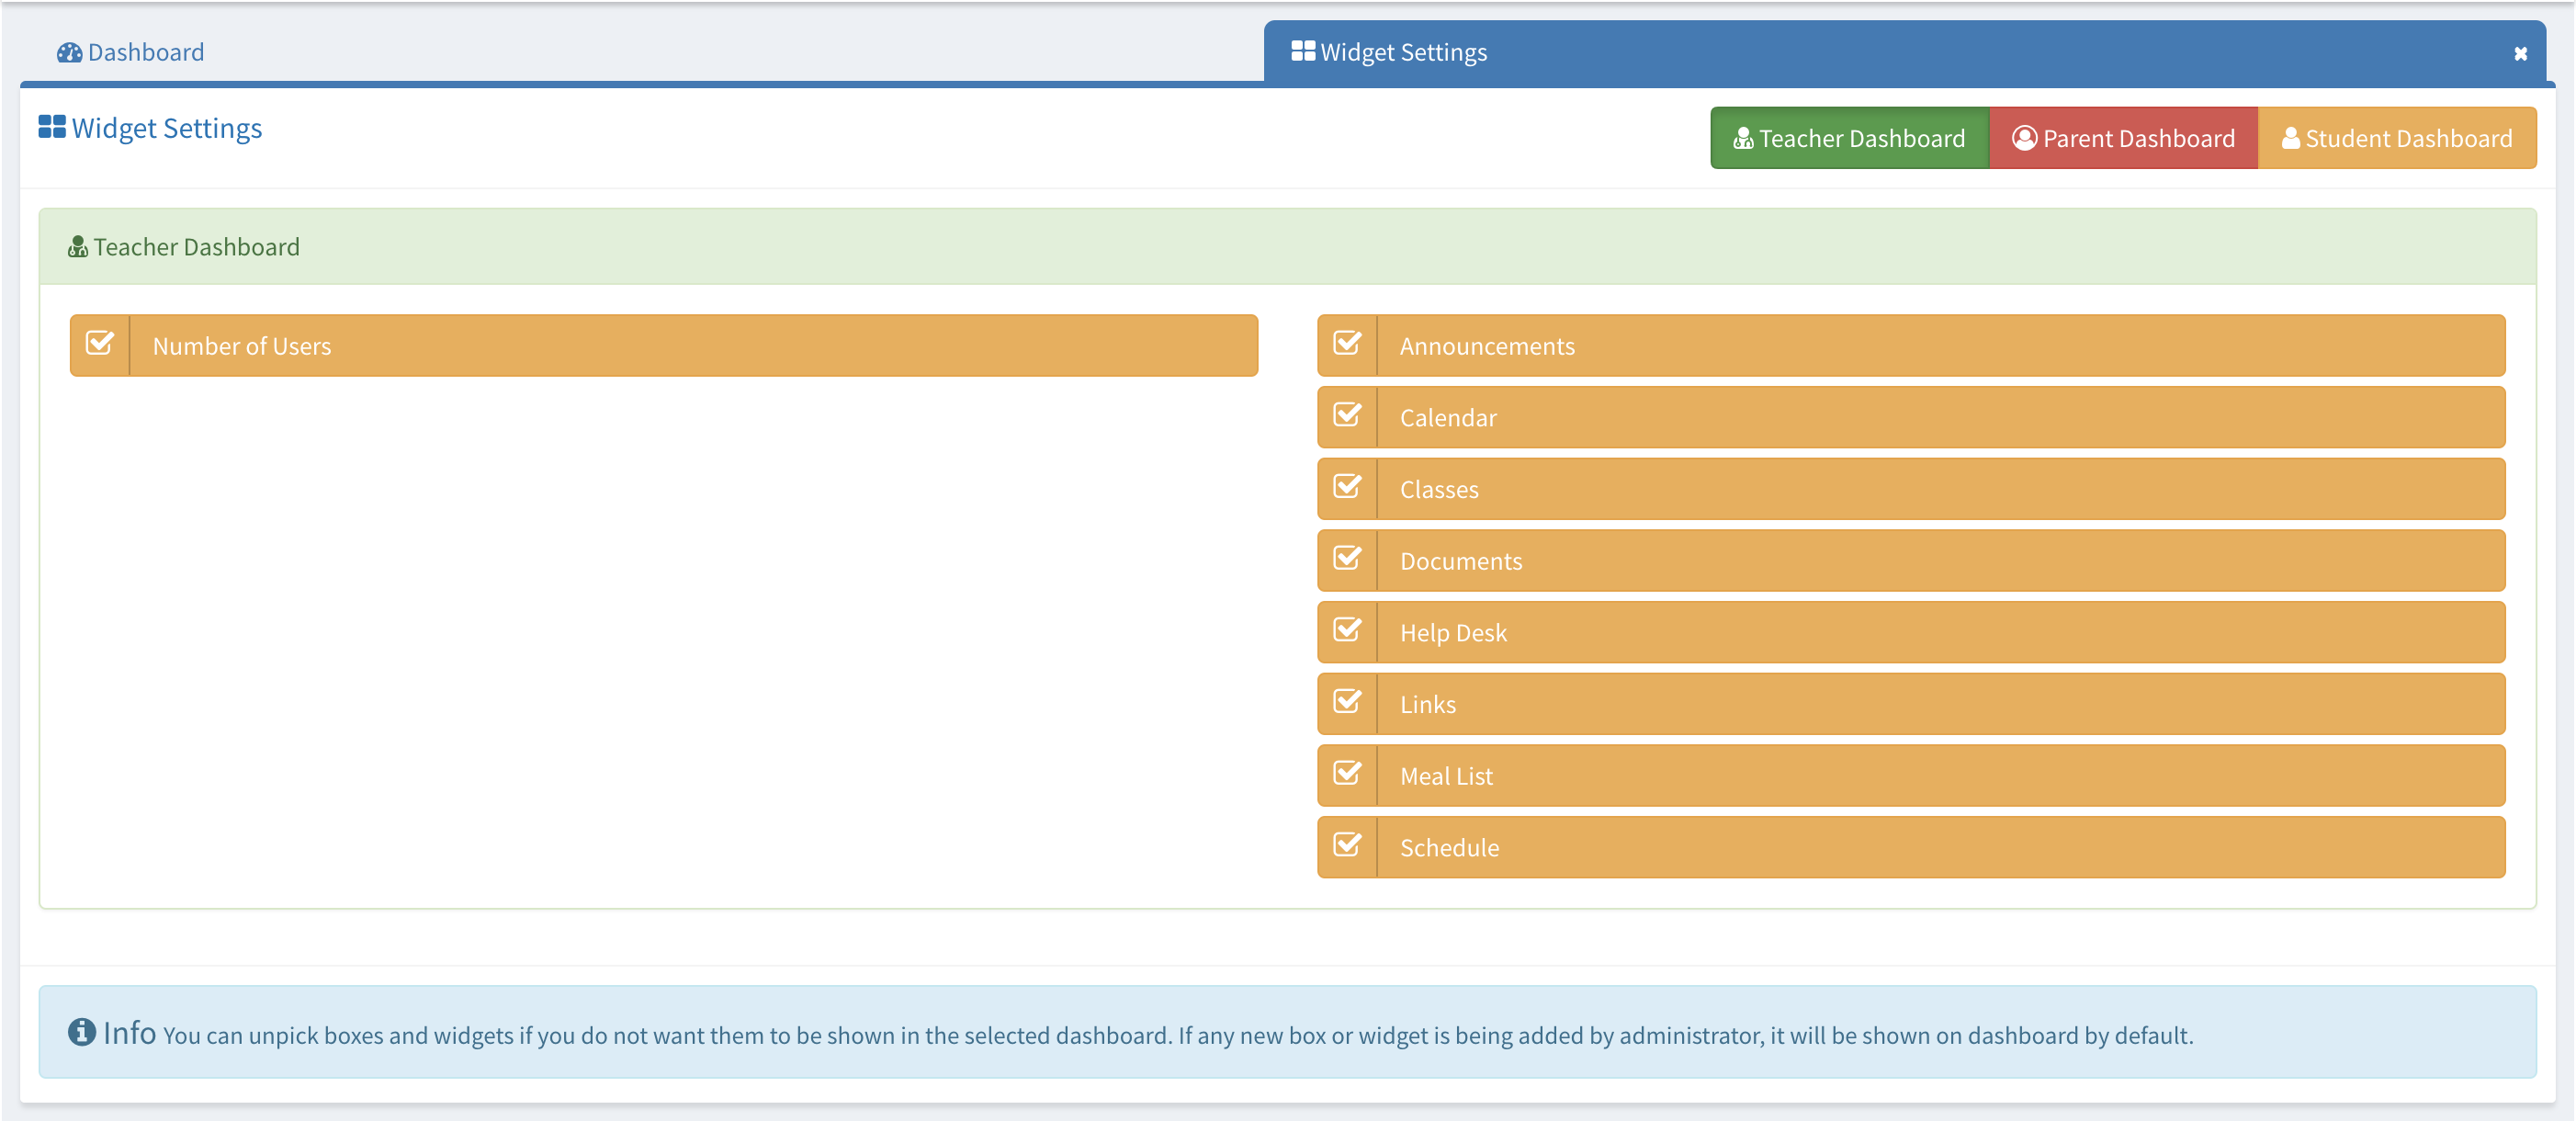Image resolution: width=2576 pixels, height=1121 pixels.
Task: Click the grid icon beside Widget Settings heading
Action: point(52,127)
